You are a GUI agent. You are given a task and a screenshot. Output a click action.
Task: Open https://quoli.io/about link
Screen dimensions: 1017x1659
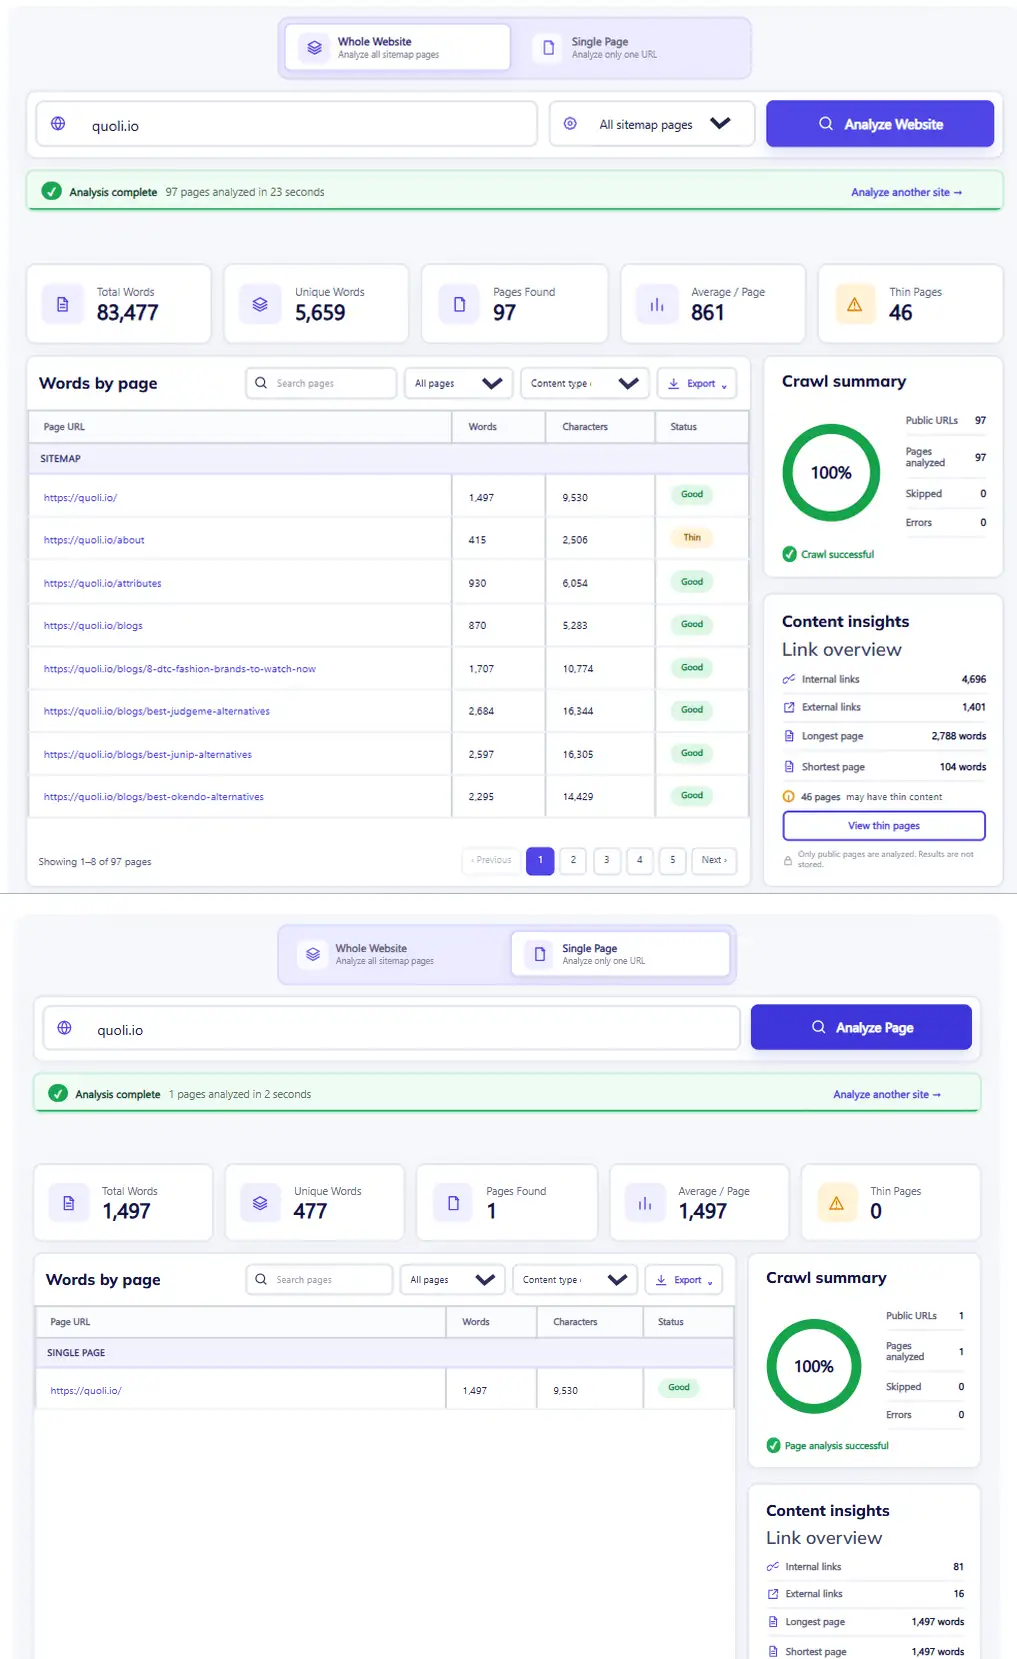(94, 540)
